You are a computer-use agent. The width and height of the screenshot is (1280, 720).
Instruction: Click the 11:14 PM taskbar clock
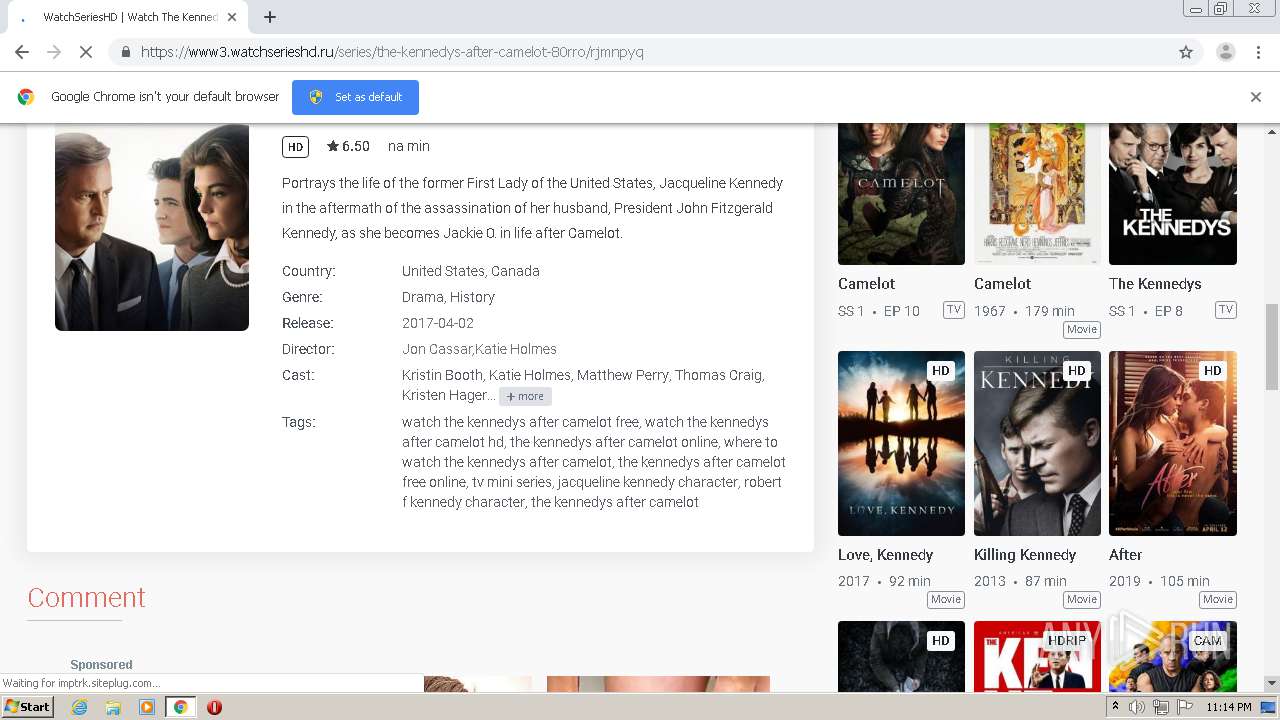pyautogui.click(x=1228, y=707)
